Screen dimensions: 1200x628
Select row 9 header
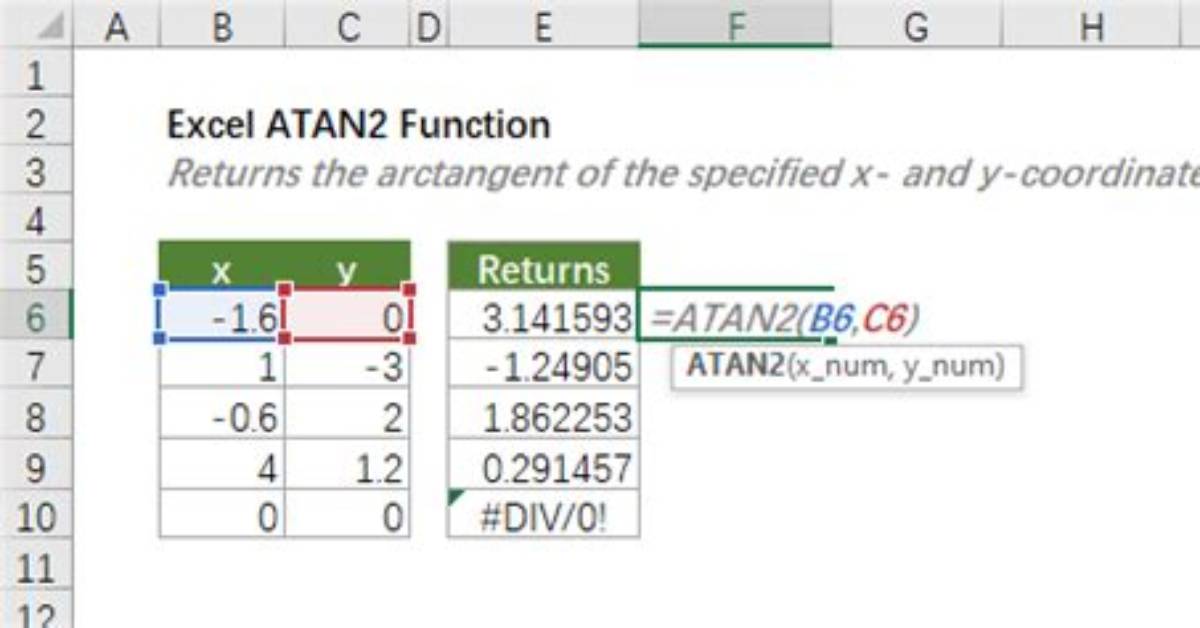(37, 466)
